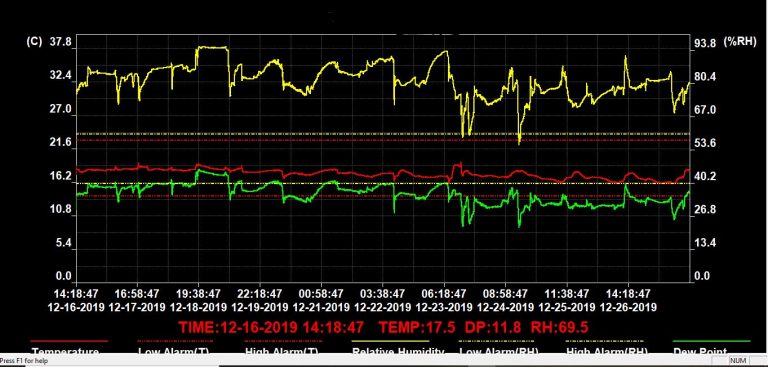
Task: Select the Relative Humidity legend entry
Action: (x=398, y=351)
